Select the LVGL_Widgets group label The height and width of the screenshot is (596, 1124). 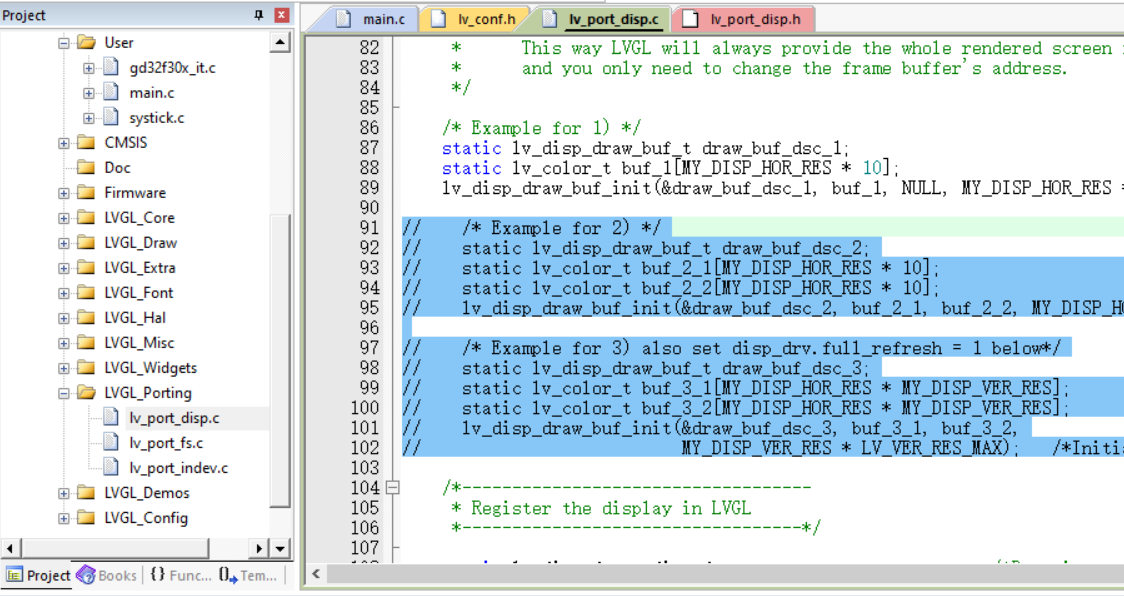coord(151,368)
